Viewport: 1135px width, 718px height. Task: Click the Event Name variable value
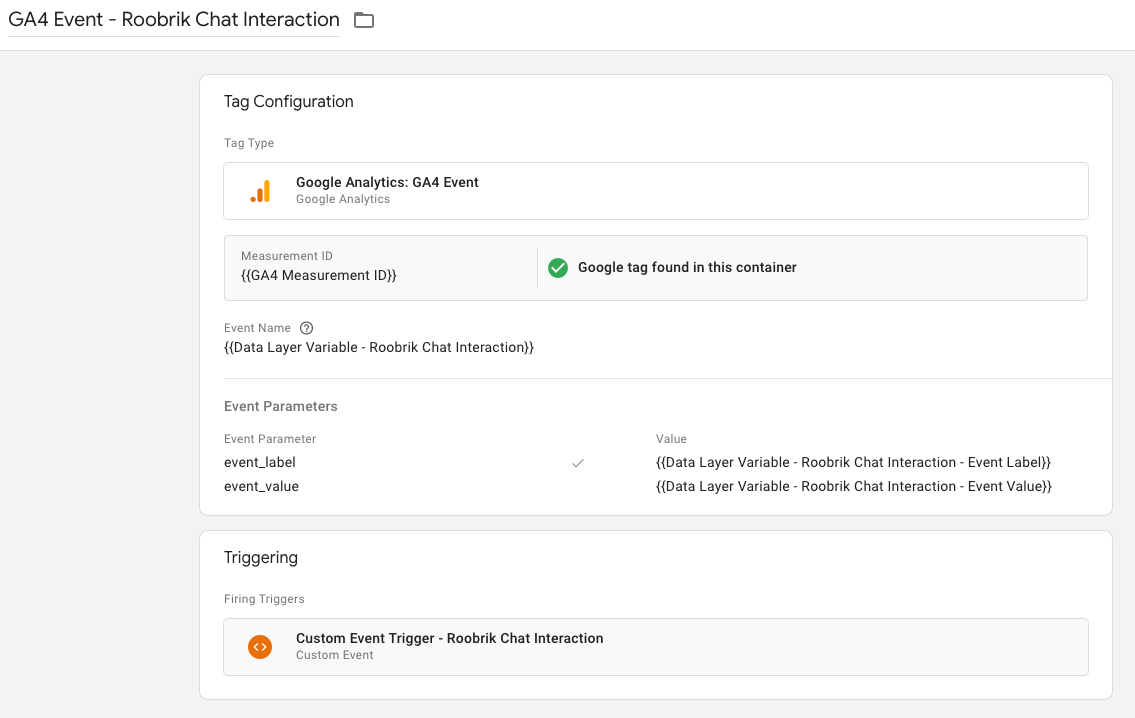(x=379, y=348)
